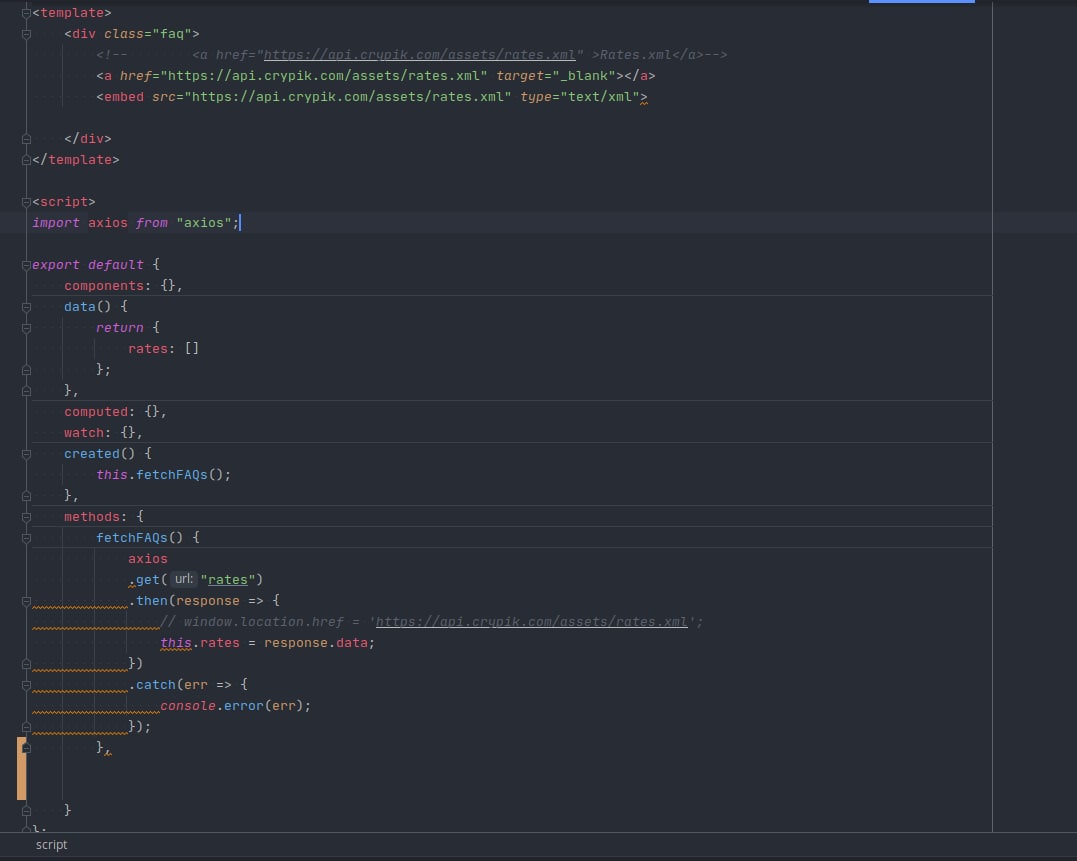Image resolution: width=1077 pixels, height=861 pixels.
Task: Collapse the created() hook fold
Action: 26,454
